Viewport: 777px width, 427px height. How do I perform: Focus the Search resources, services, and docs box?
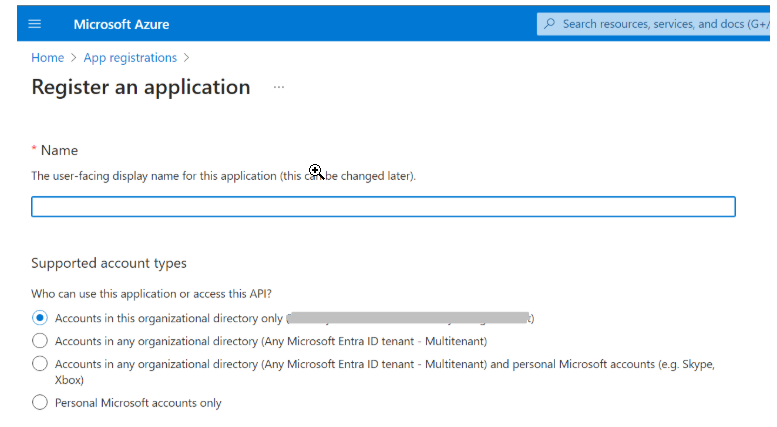coord(660,24)
